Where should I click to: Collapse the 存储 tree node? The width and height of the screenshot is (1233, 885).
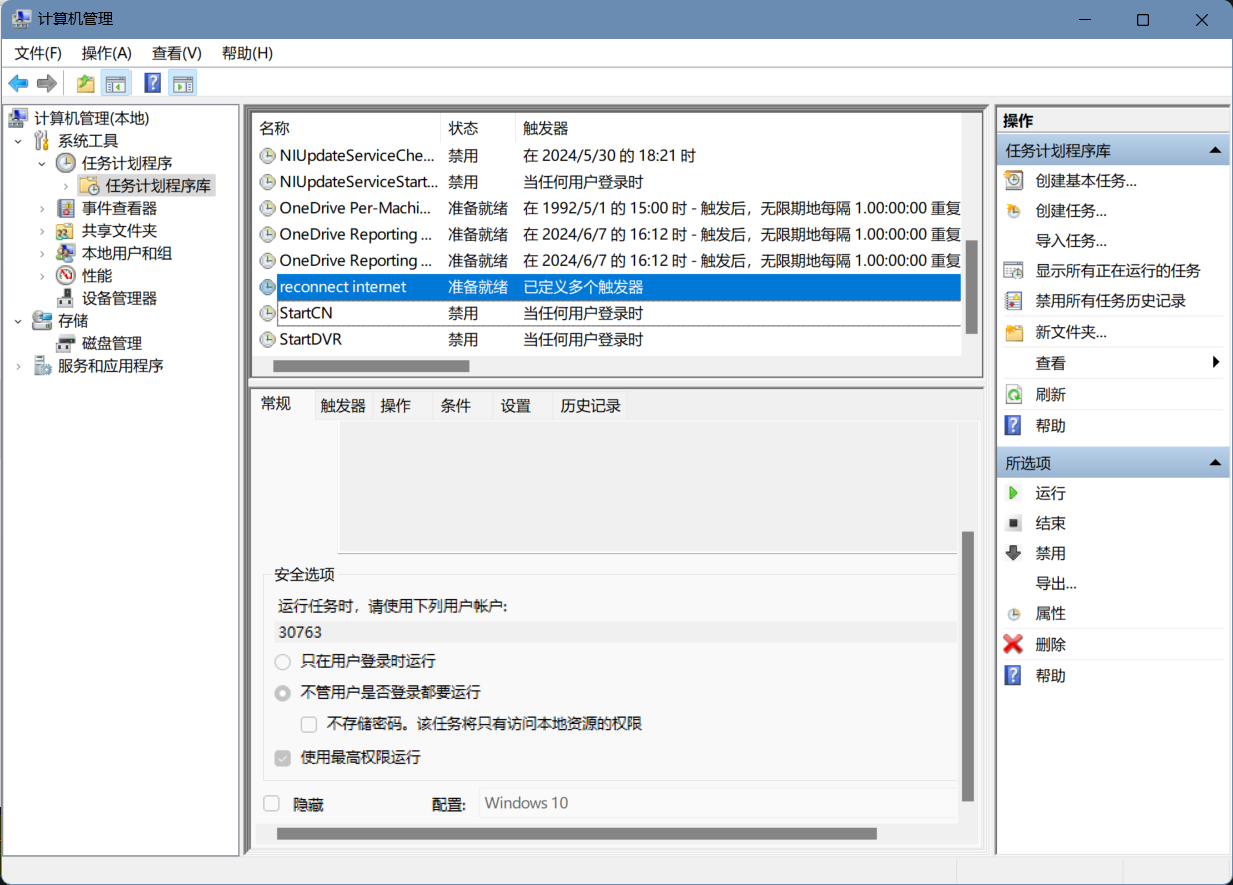tap(18, 321)
